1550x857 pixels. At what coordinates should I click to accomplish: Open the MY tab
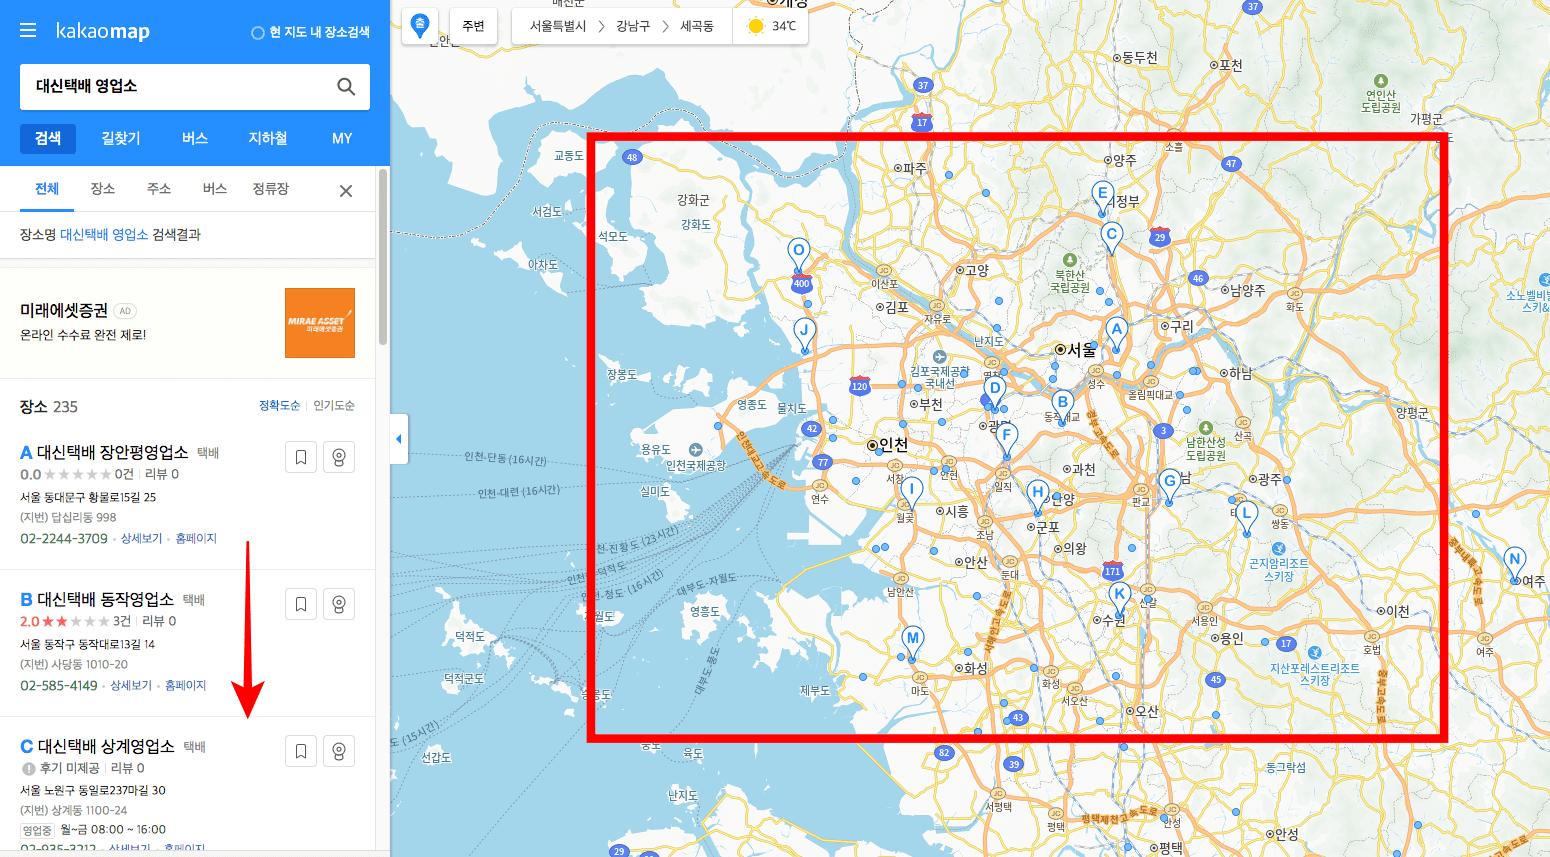(342, 138)
